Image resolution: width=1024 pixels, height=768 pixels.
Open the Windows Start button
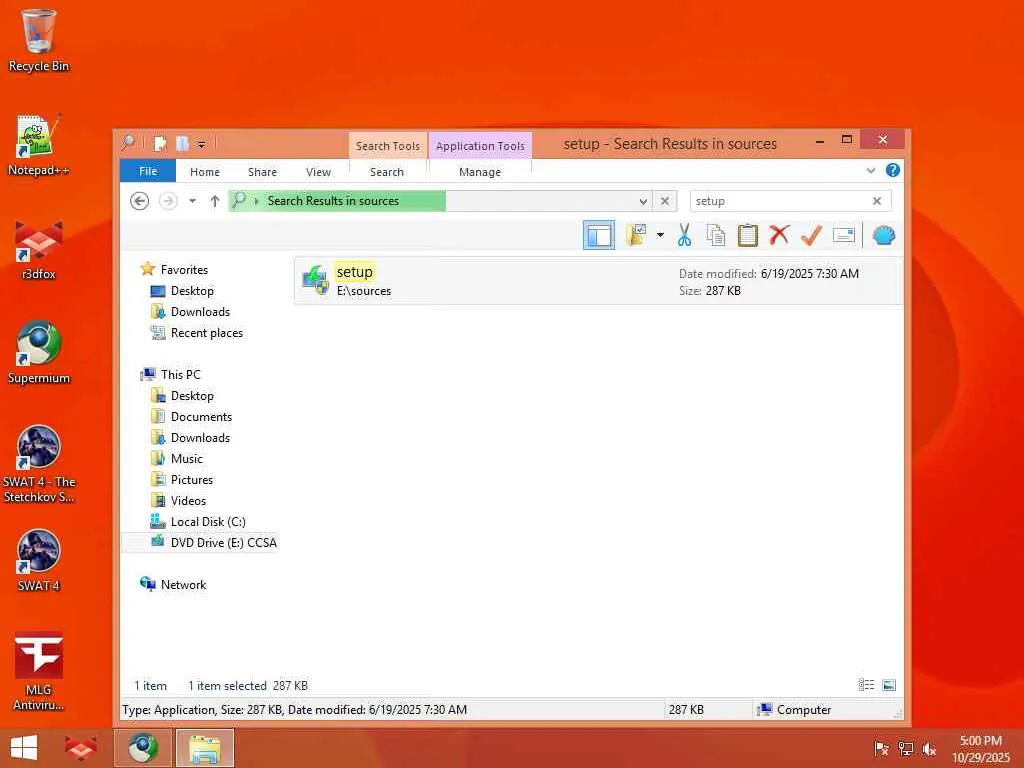point(24,748)
